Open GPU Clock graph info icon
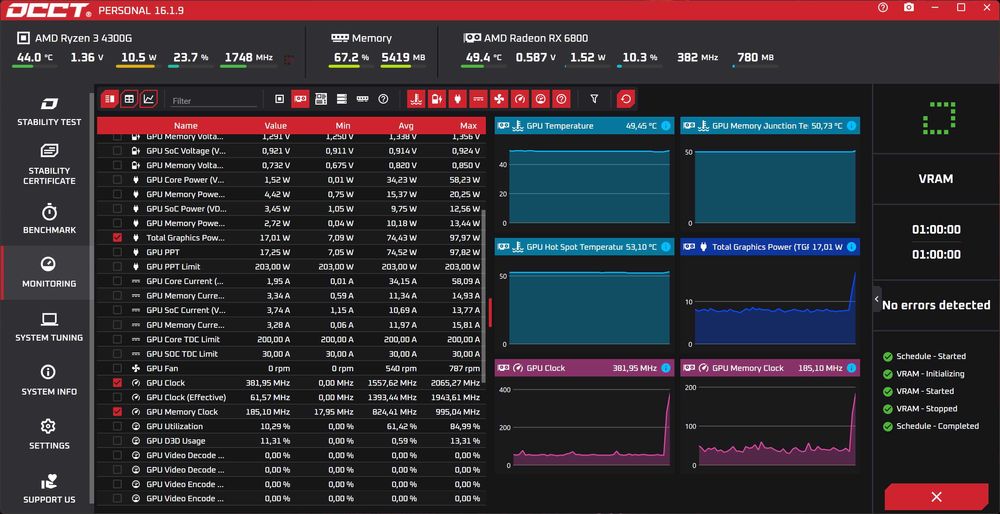 (x=666, y=368)
